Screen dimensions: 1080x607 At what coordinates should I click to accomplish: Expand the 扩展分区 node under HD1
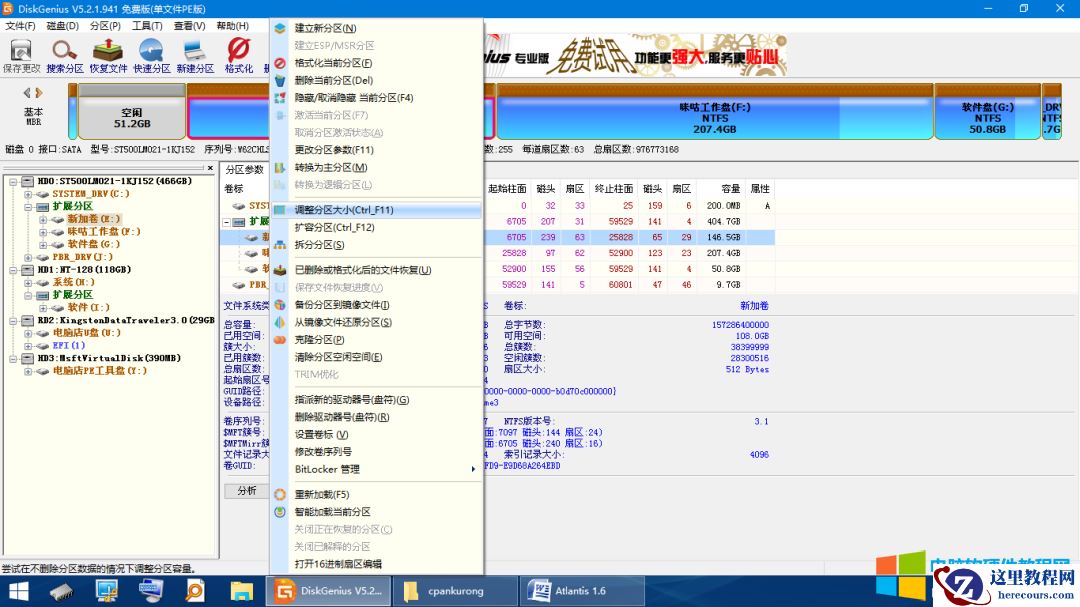point(27,294)
